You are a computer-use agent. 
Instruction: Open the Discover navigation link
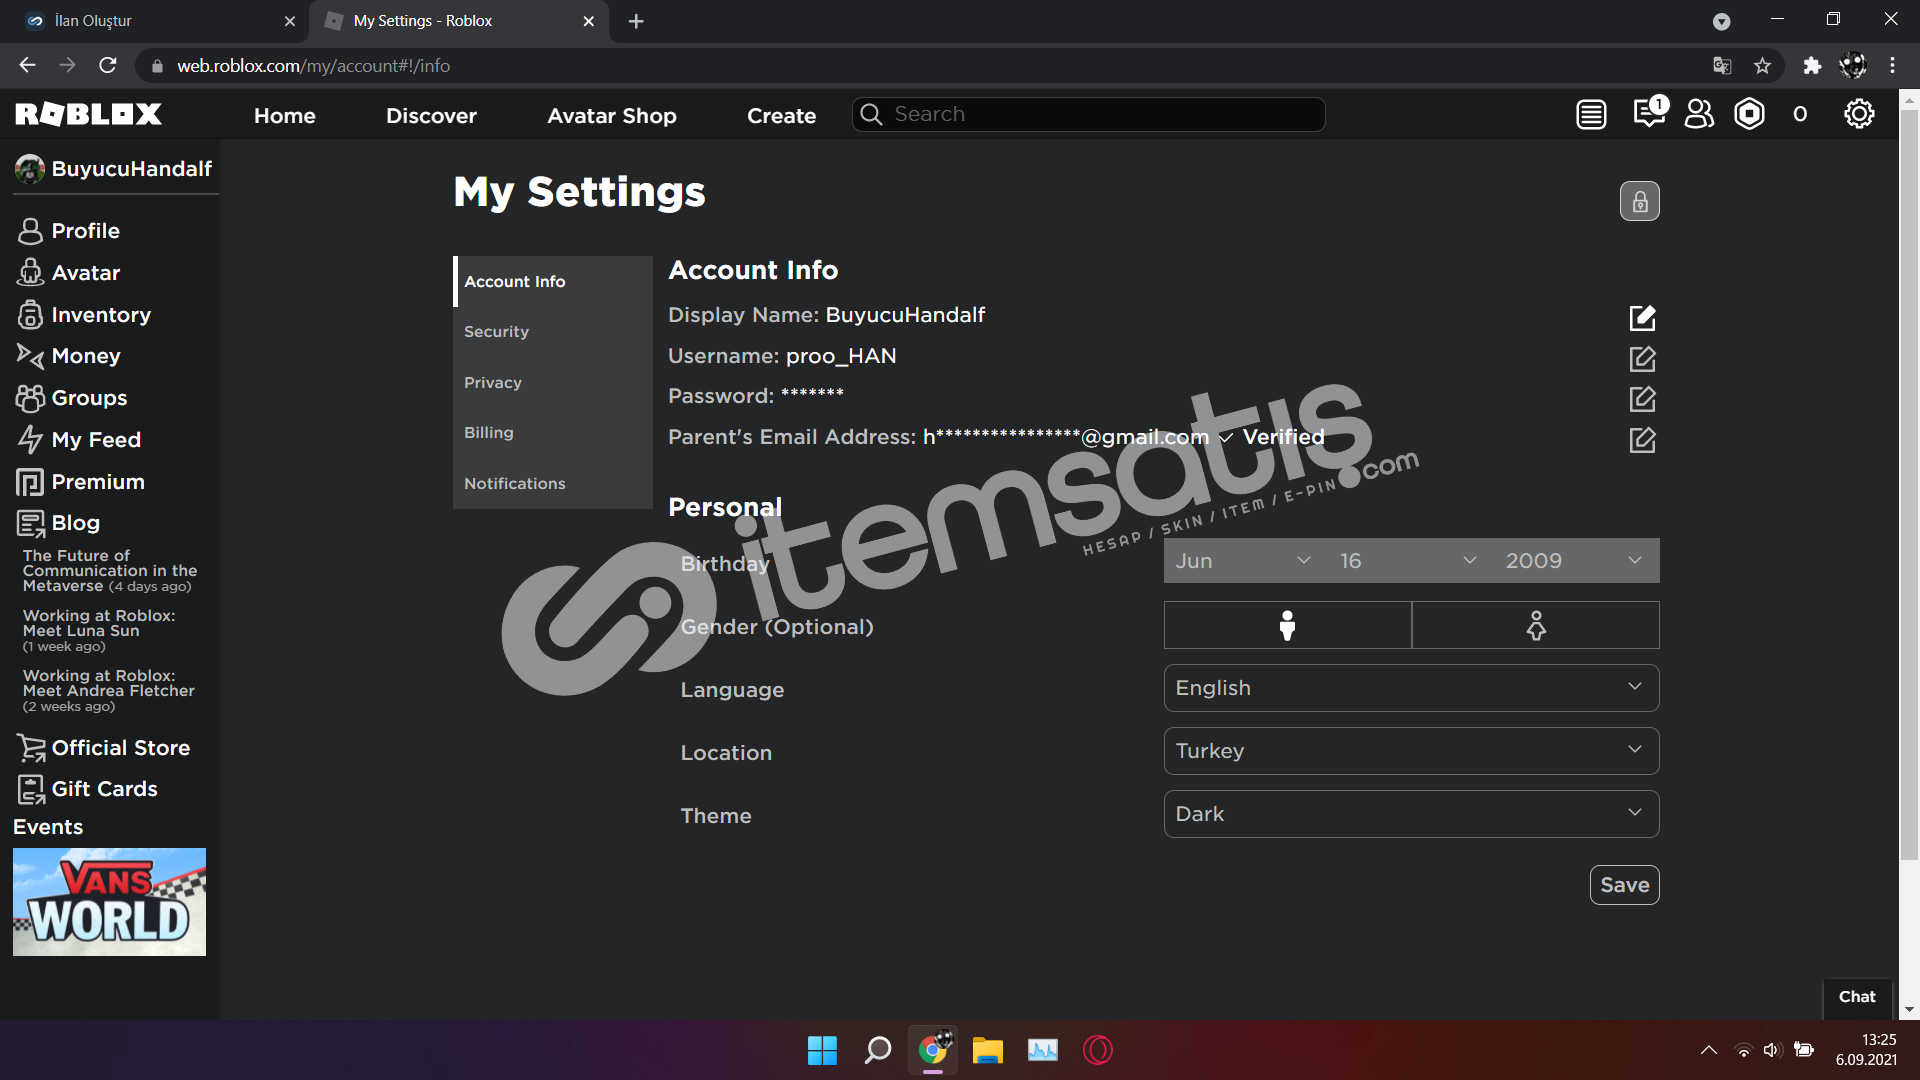click(x=431, y=115)
